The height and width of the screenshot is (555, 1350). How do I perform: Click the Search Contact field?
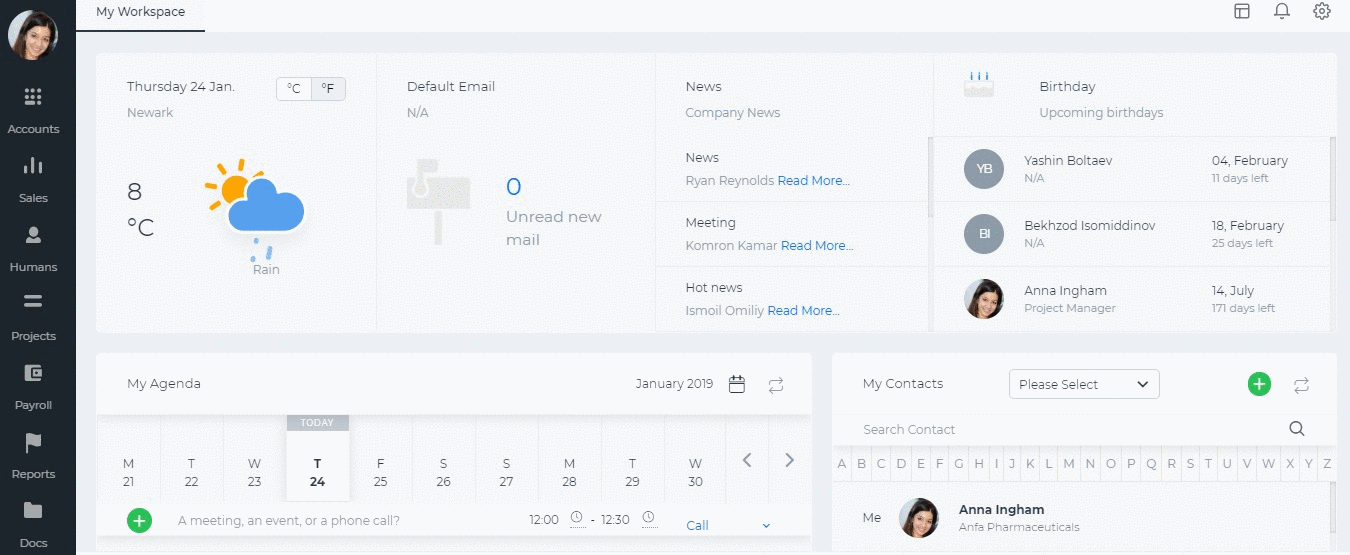[1070, 429]
